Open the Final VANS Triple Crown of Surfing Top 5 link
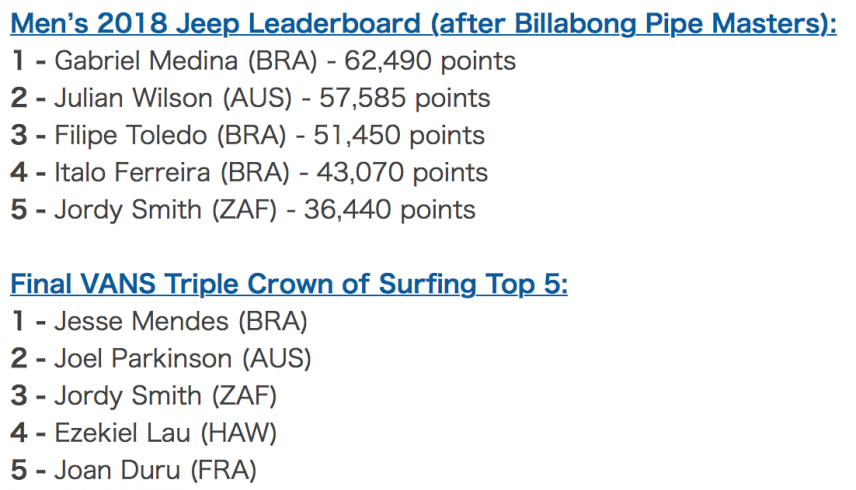The image size is (856, 490). (289, 284)
